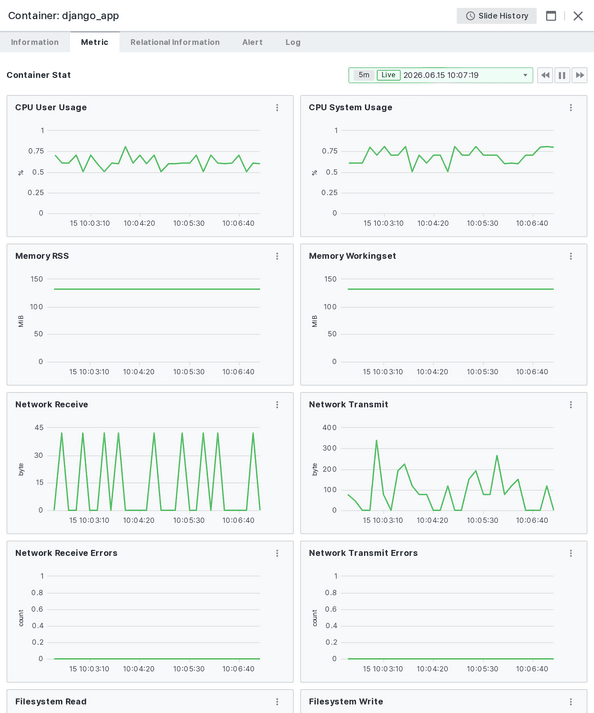
Task: Open Network Receive Errors kebab menu
Action: (x=277, y=553)
